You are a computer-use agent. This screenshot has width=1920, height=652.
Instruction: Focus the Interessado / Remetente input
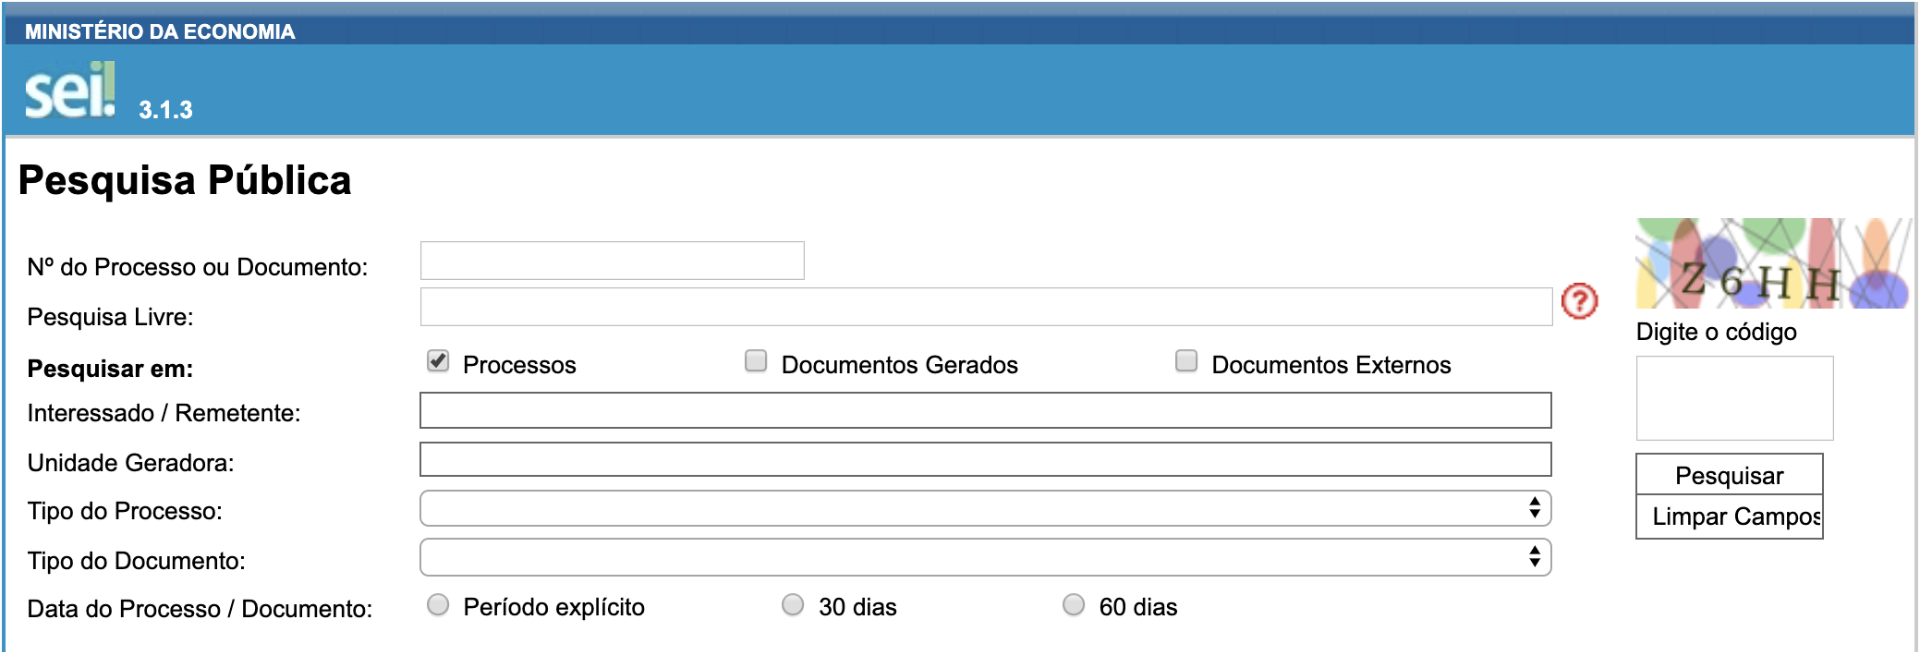point(985,411)
